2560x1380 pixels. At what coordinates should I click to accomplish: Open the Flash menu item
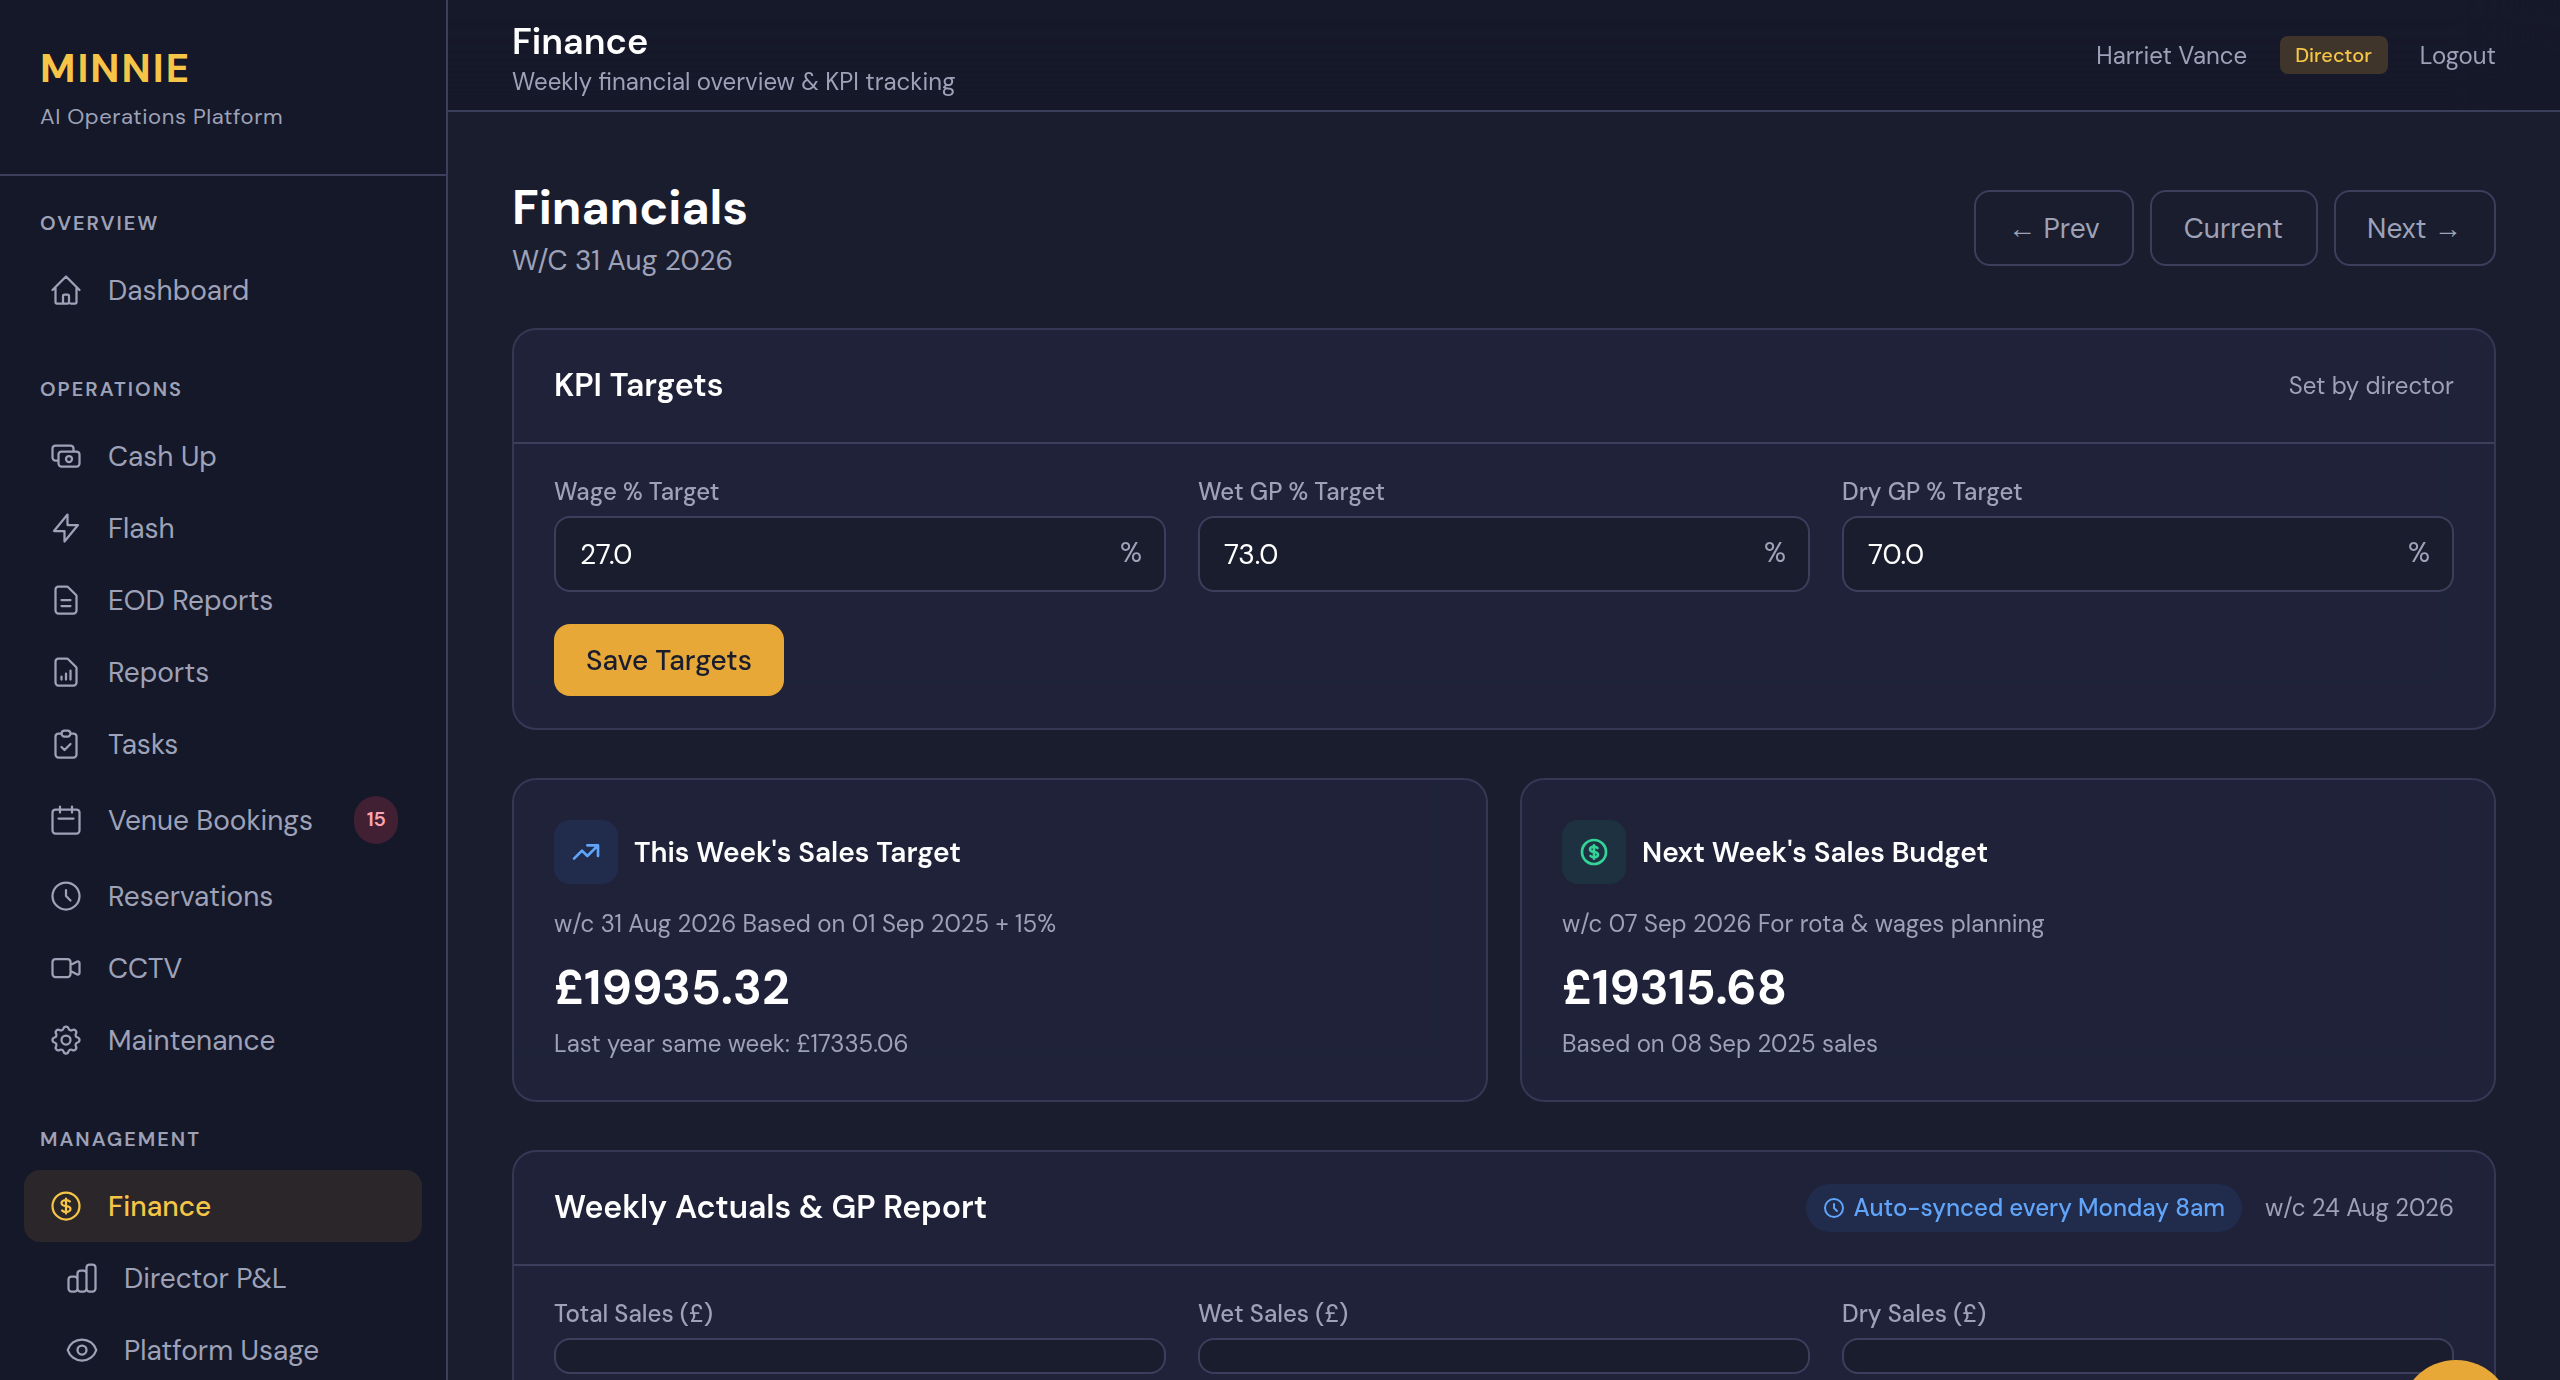coord(223,528)
